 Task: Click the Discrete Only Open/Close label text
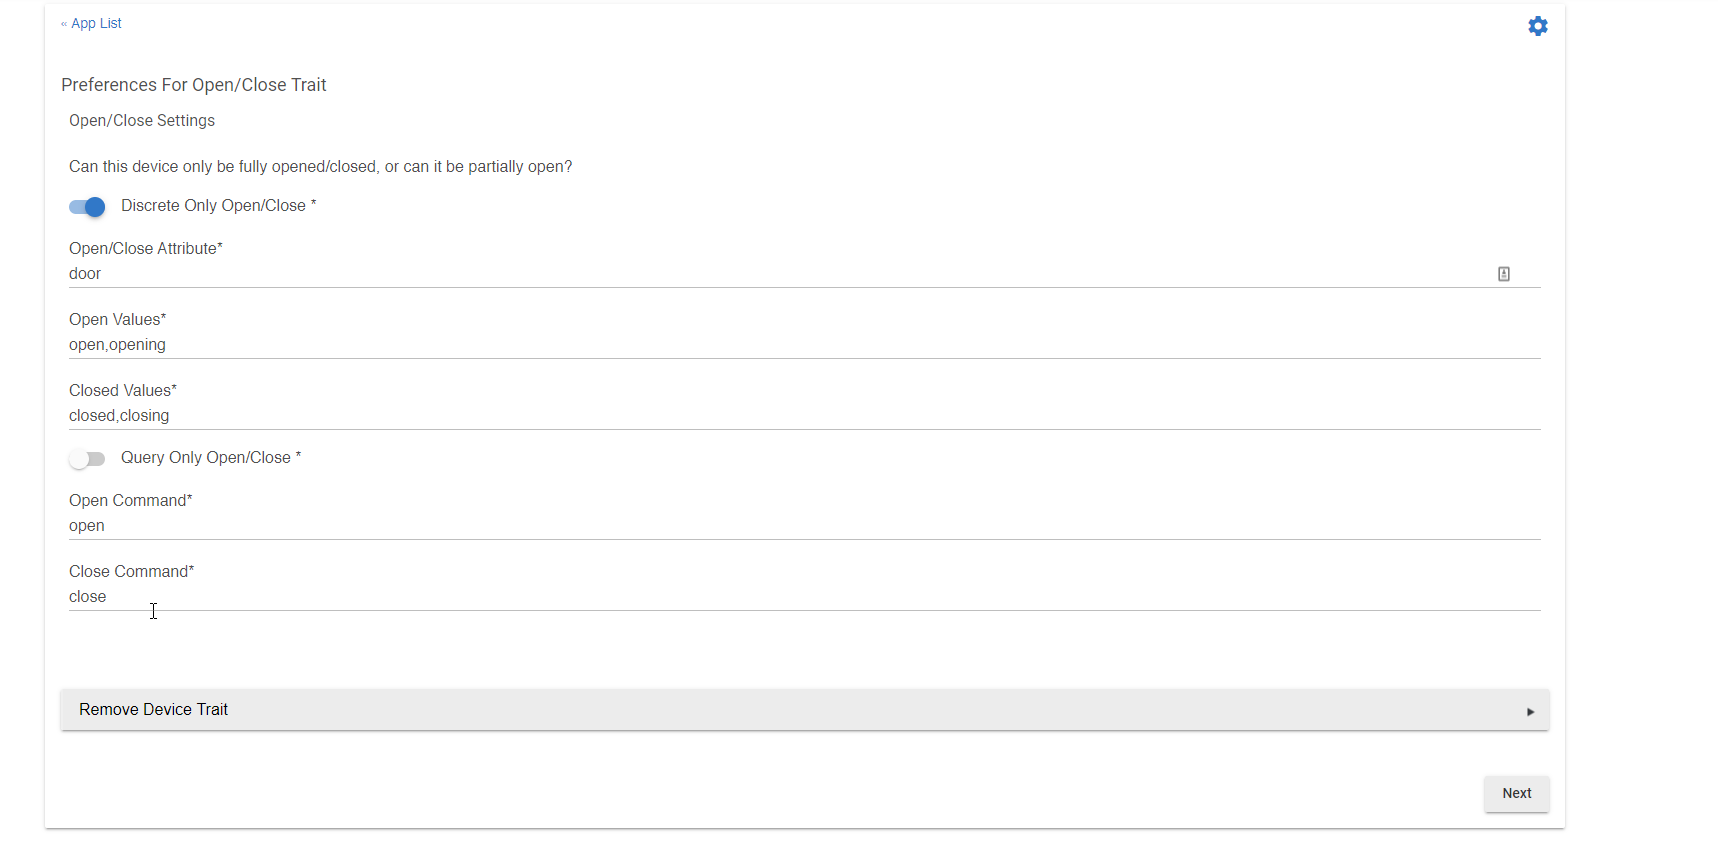point(213,206)
